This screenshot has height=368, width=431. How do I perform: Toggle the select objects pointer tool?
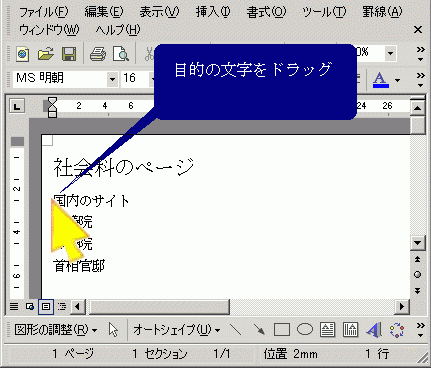click(113, 330)
